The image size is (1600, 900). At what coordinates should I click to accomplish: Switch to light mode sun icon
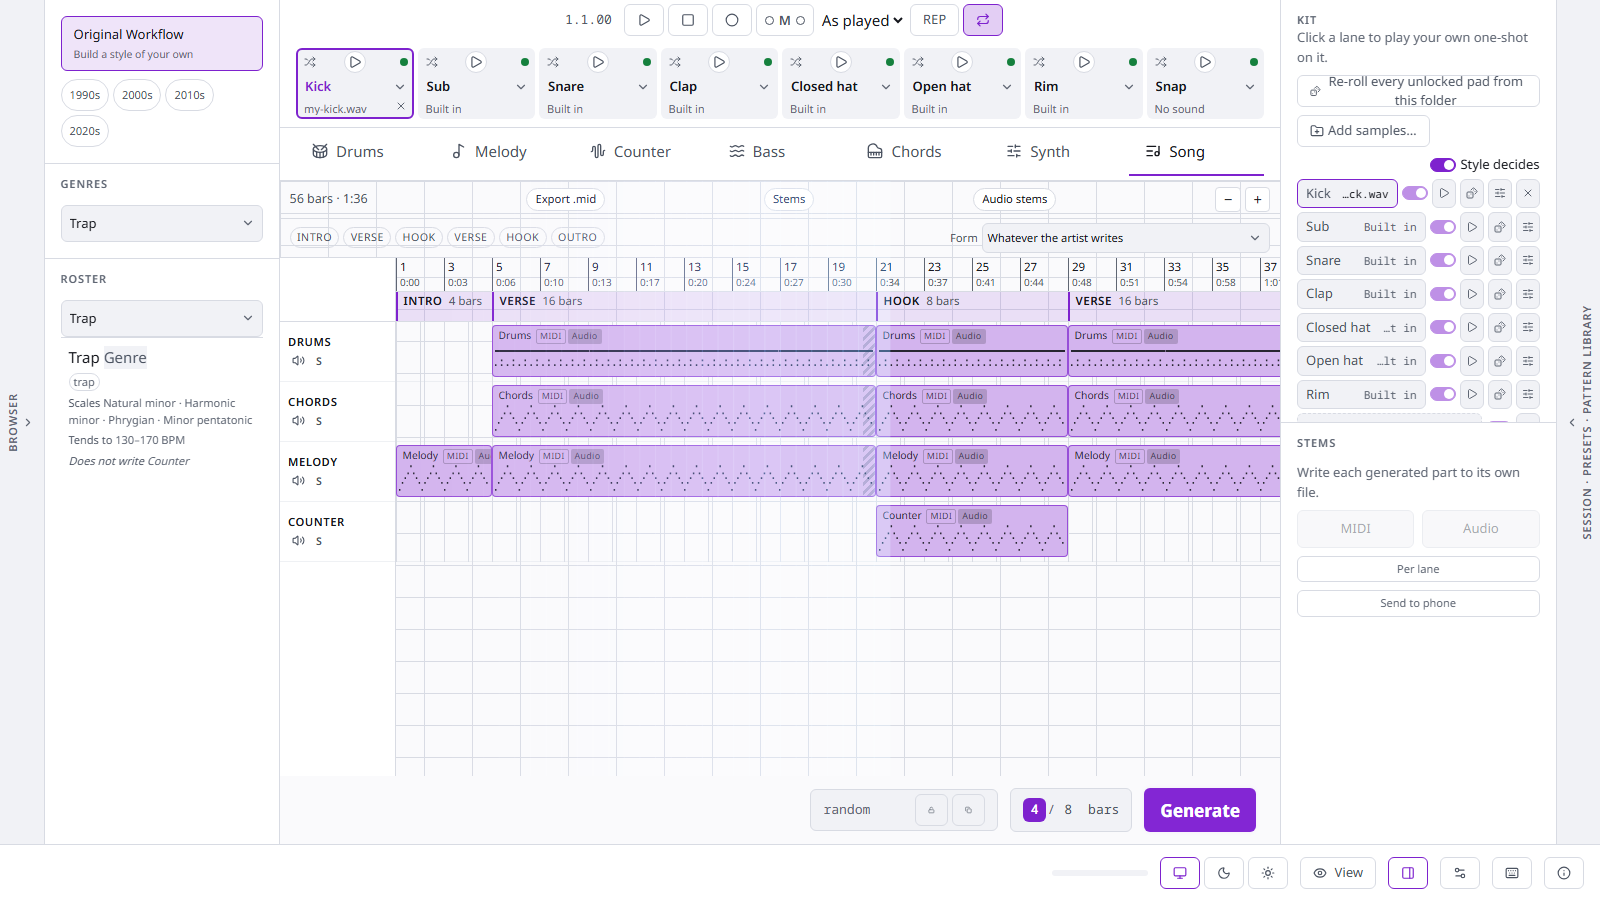pos(1268,873)
